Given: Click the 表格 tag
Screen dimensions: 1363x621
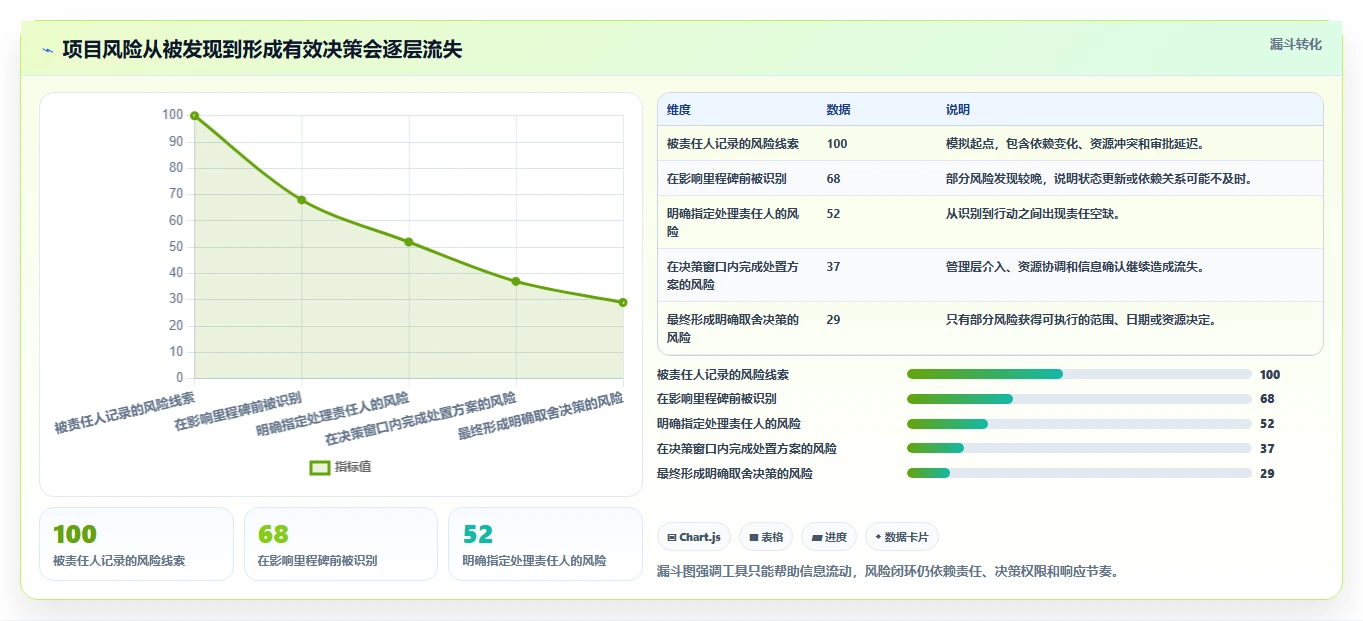Looking at the screenshot, I should [766, 537].
